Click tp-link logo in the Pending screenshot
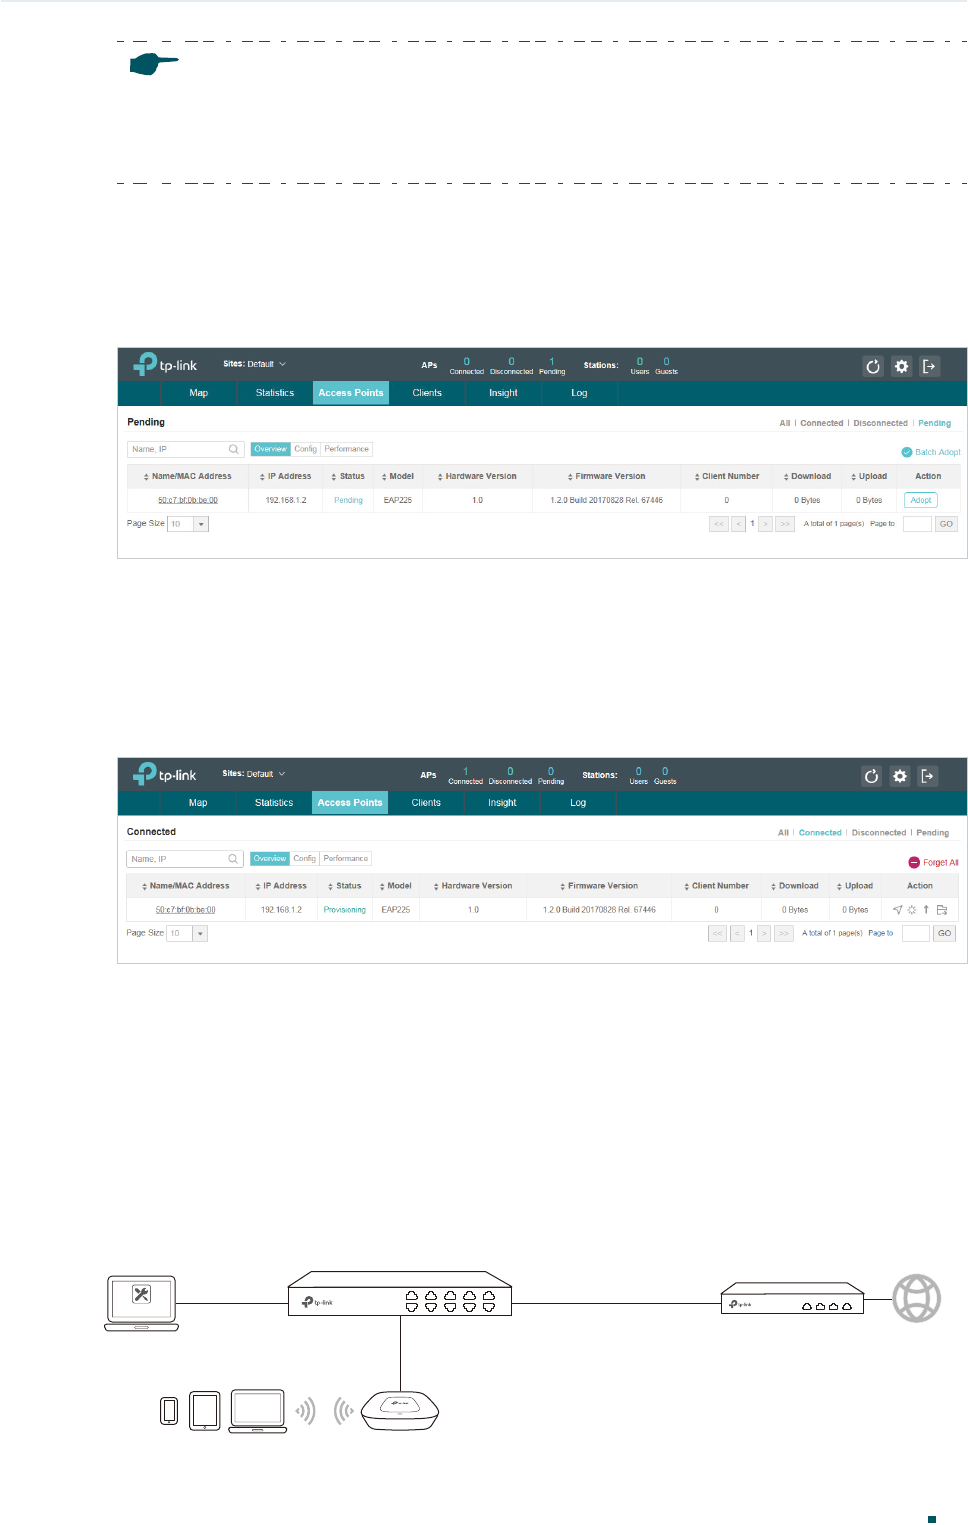This screenshot has width=968, height=1525. (165, 364)
